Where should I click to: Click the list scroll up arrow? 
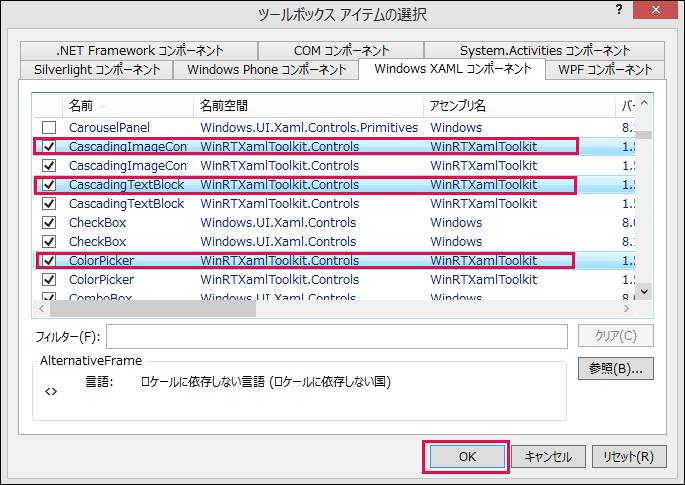644,104
